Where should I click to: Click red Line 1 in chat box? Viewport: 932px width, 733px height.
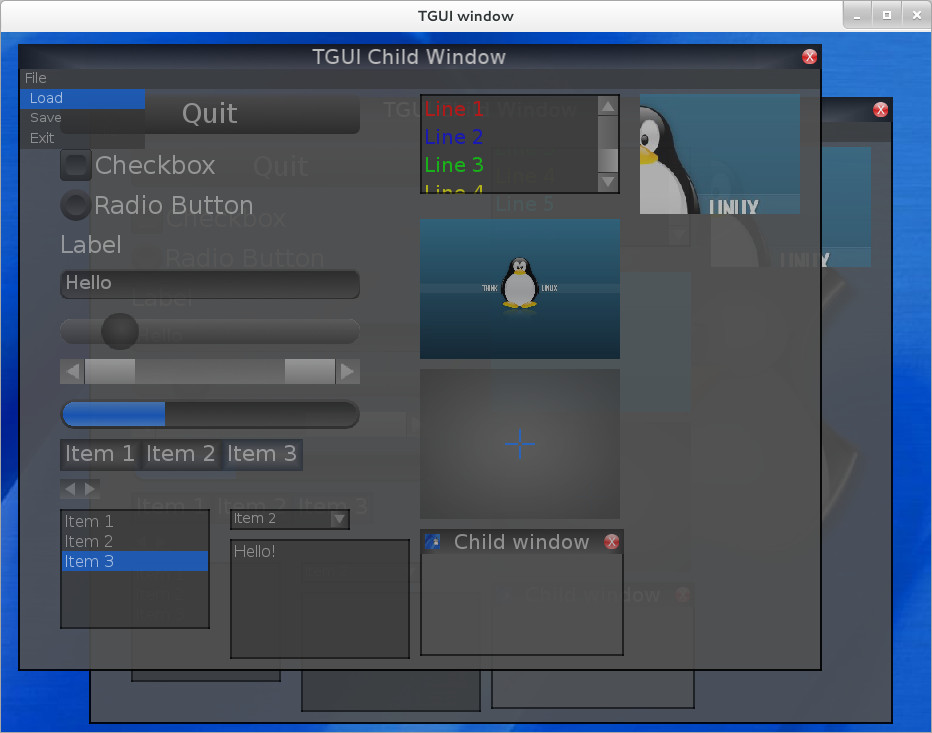[x=454, y=109]
